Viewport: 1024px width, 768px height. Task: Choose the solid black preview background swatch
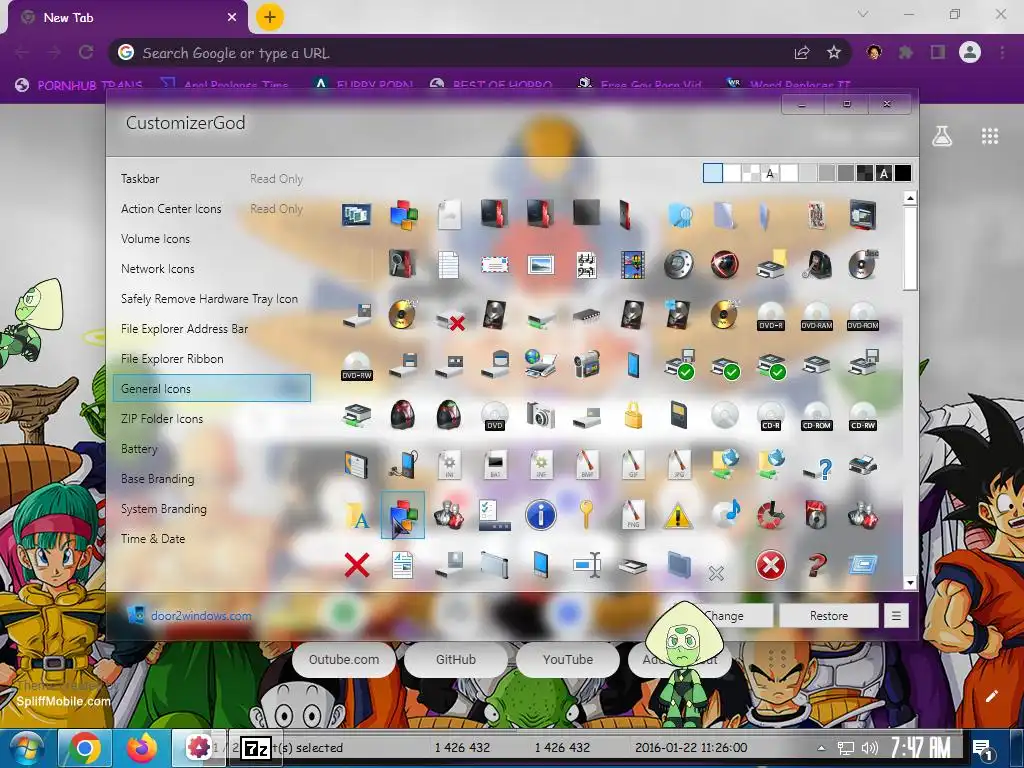(x=903, y=173)
